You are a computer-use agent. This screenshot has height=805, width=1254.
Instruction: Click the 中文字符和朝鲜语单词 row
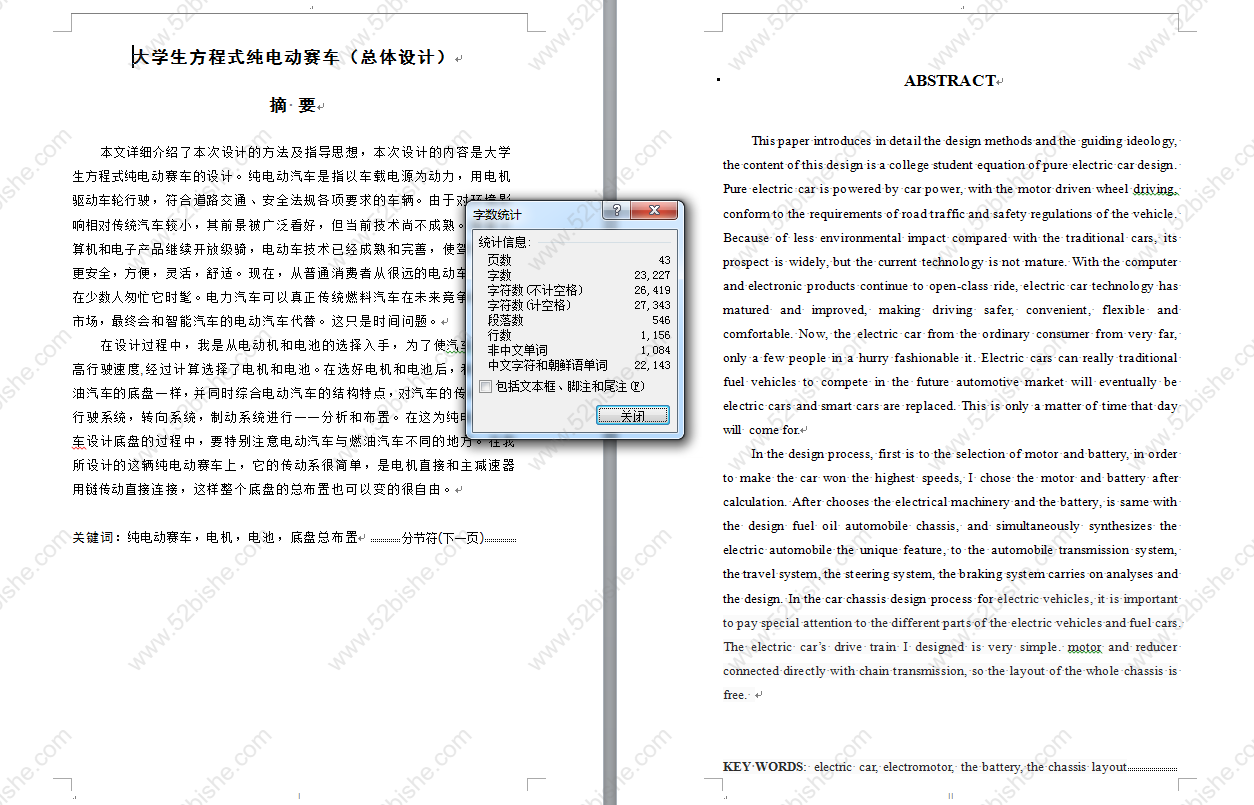(577, 365)
